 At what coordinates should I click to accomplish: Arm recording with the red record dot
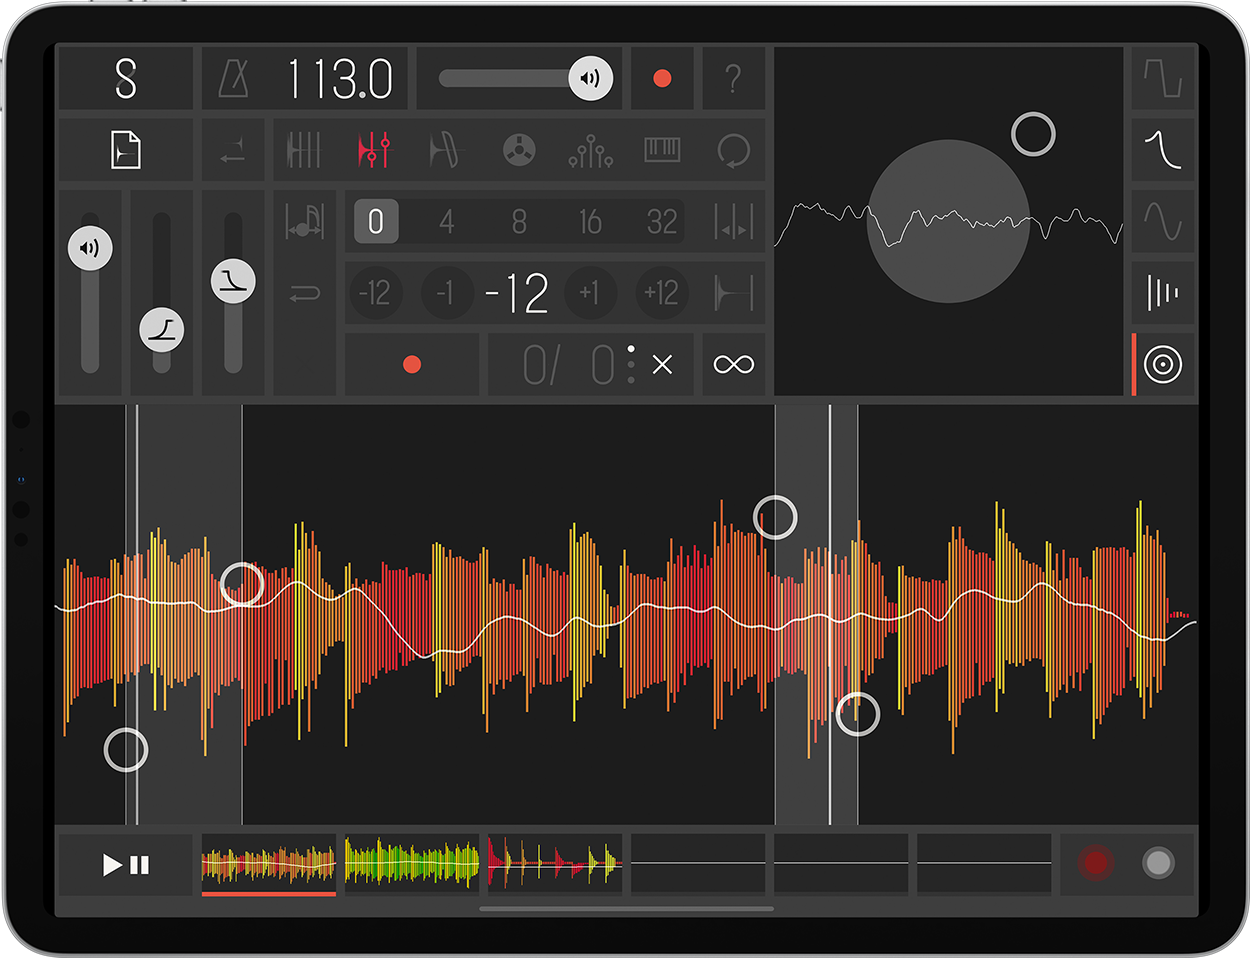(661, 78)
